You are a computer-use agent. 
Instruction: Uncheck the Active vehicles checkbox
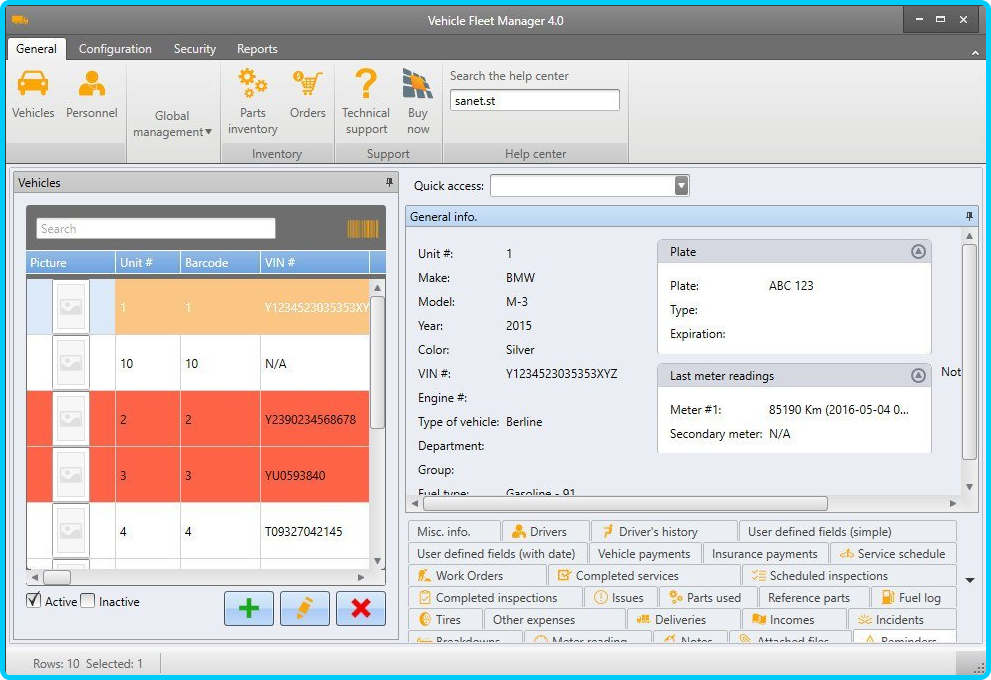[34, 601]
